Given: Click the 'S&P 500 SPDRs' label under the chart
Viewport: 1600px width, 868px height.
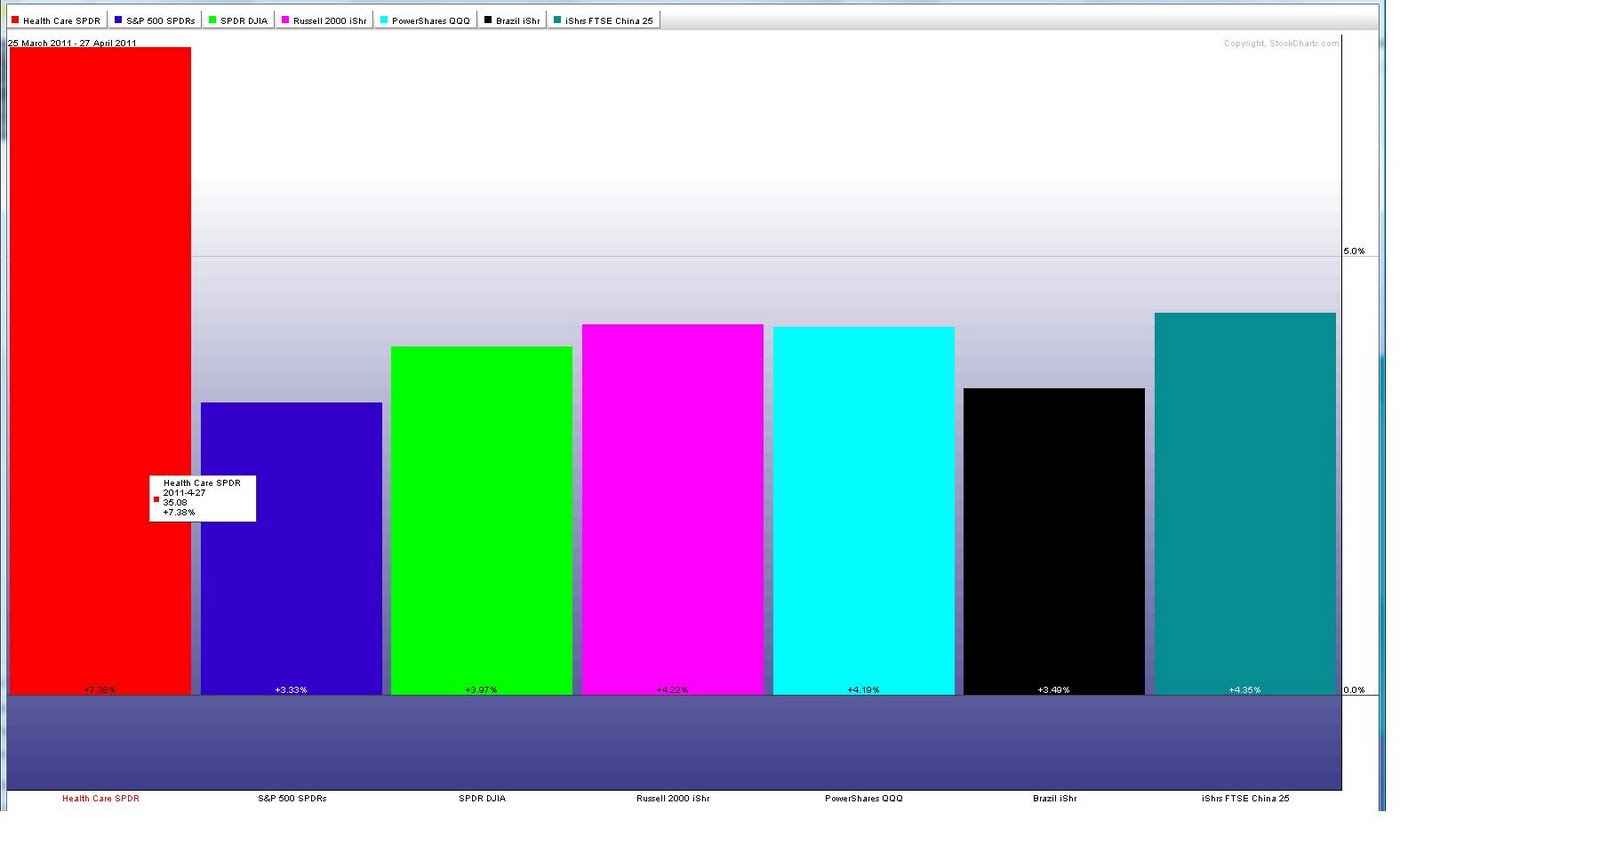Looking at the screenshot, I should click(x=292, y=798).
